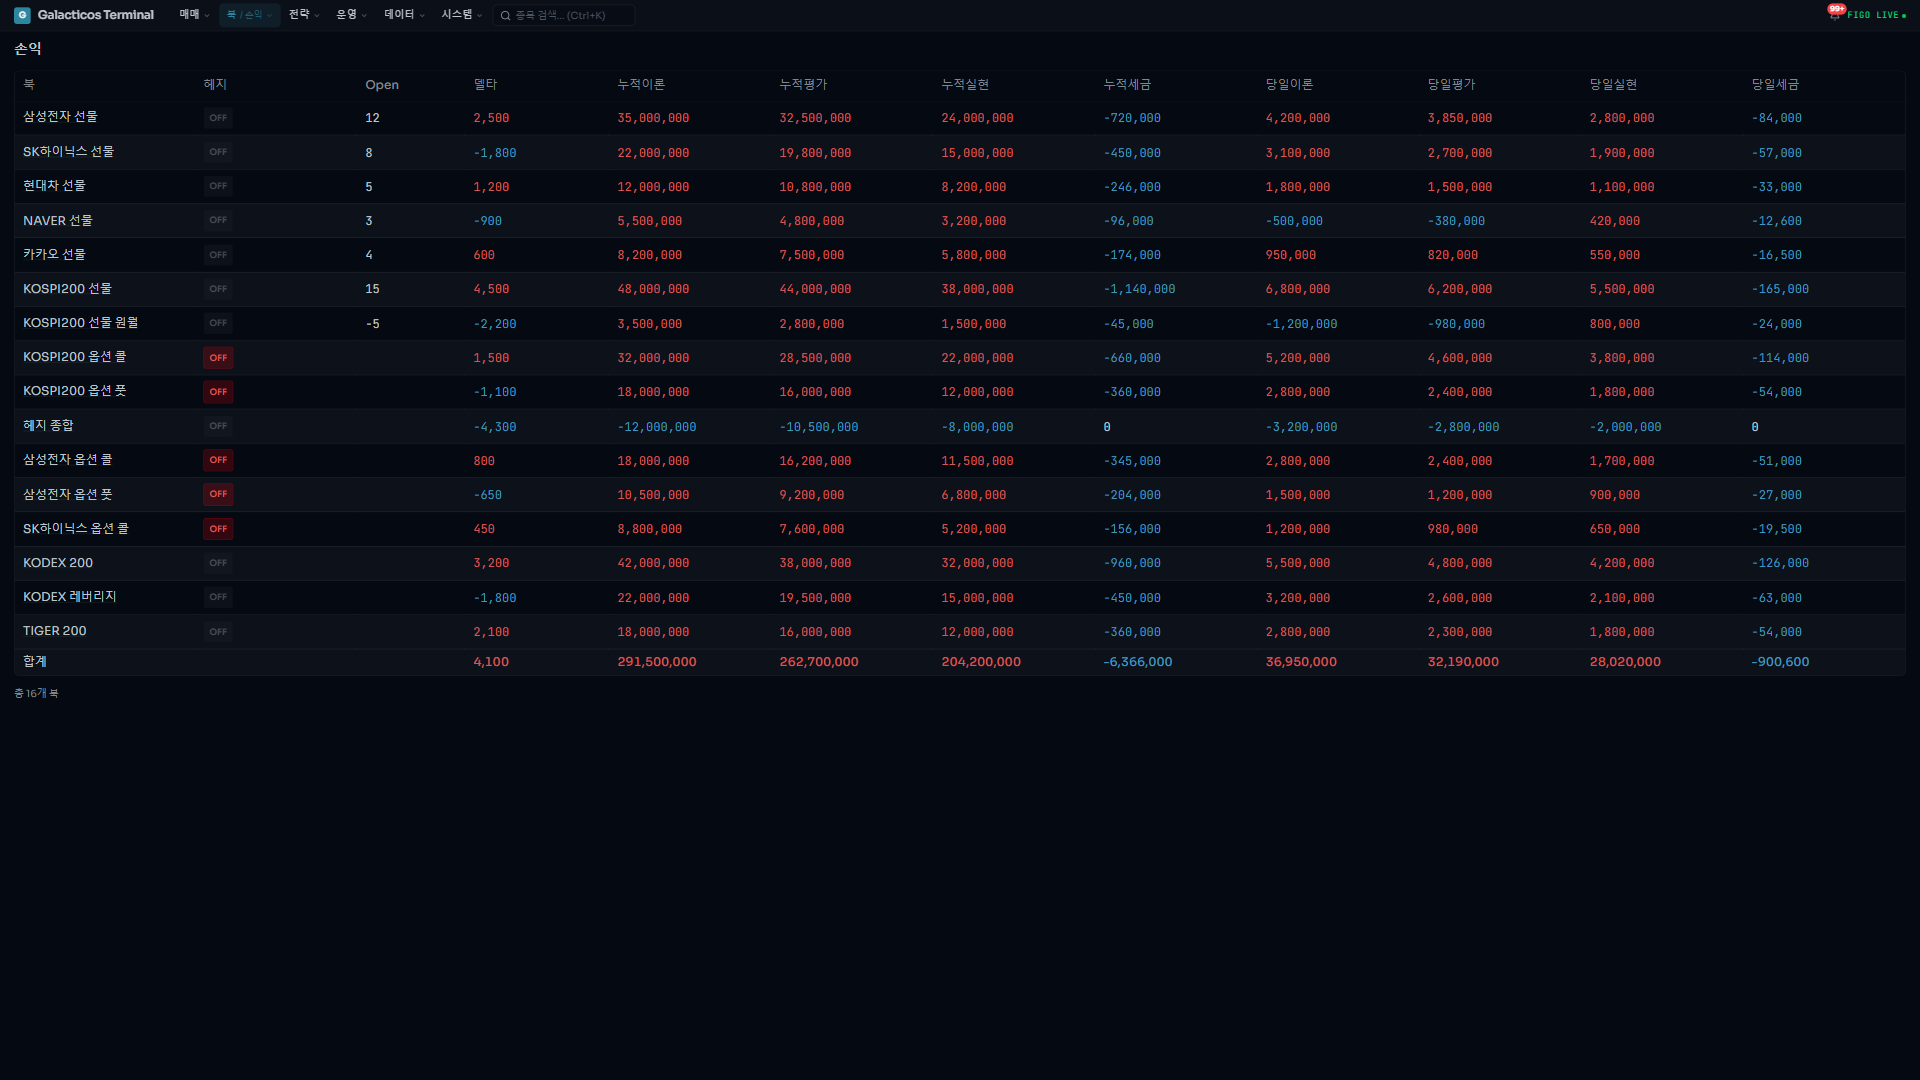The width and height of the screenshot is (1920, 1080).
Task: Click the 누적이론 column header
Action: [x=641, y=85]
